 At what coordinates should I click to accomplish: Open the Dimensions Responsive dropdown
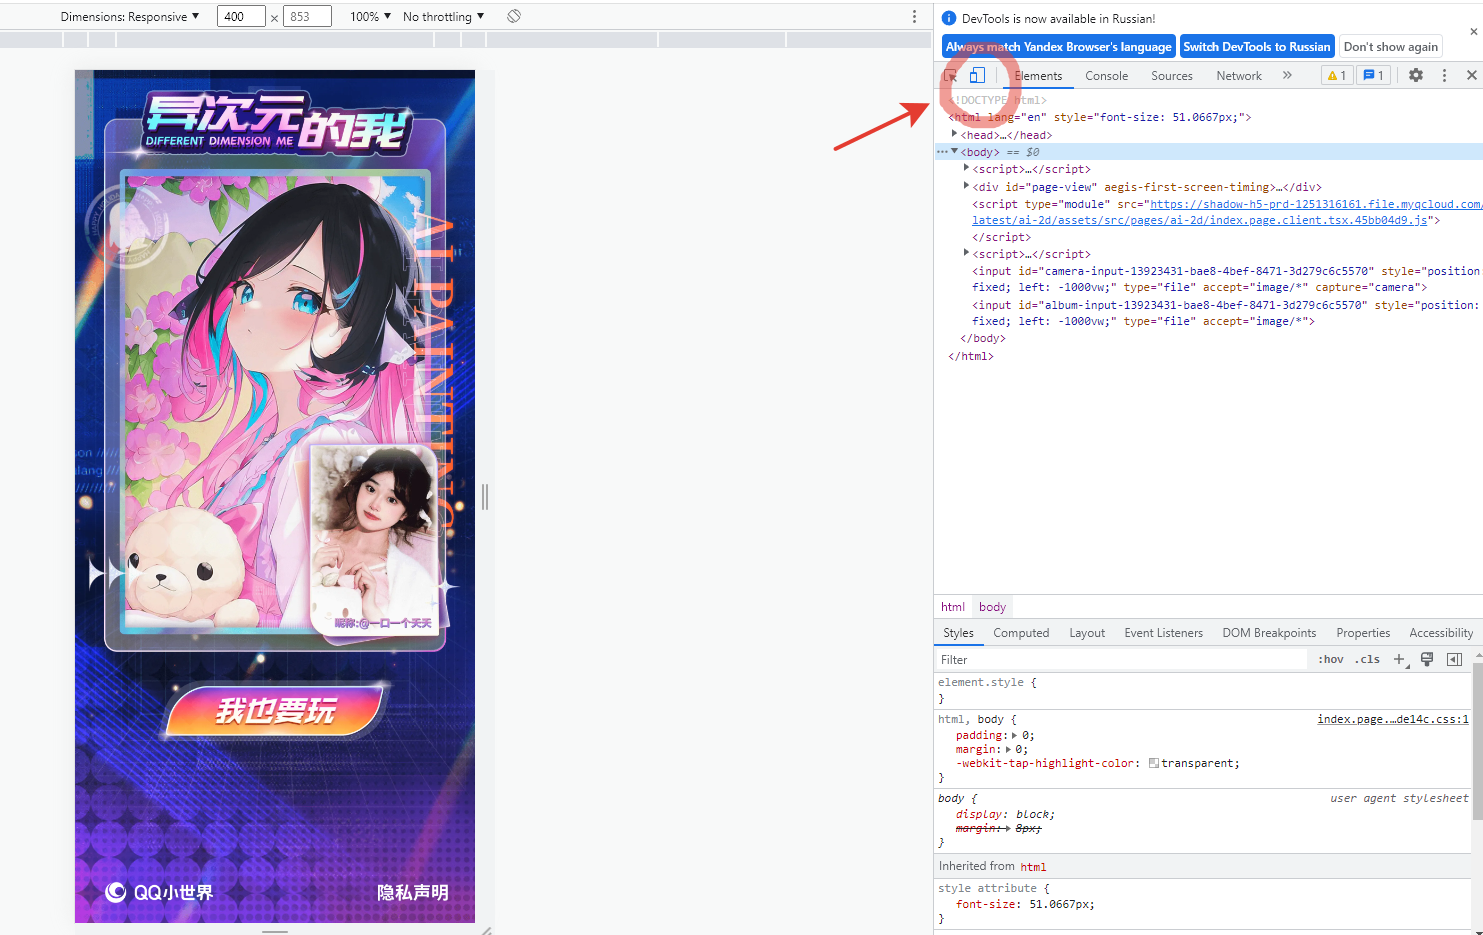(130, 16)
